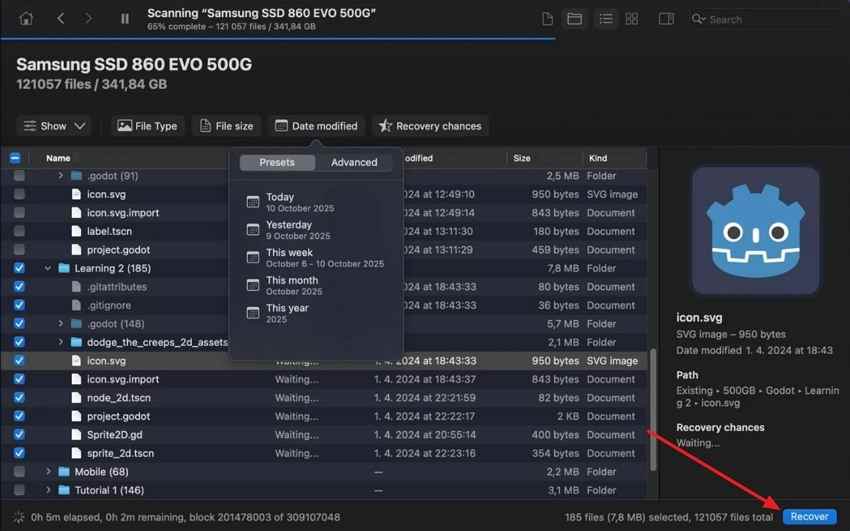Image resolution: width=850 pixels, height=531 pixels.
Task: Choose the This week preset
Action: pos(316,257)
